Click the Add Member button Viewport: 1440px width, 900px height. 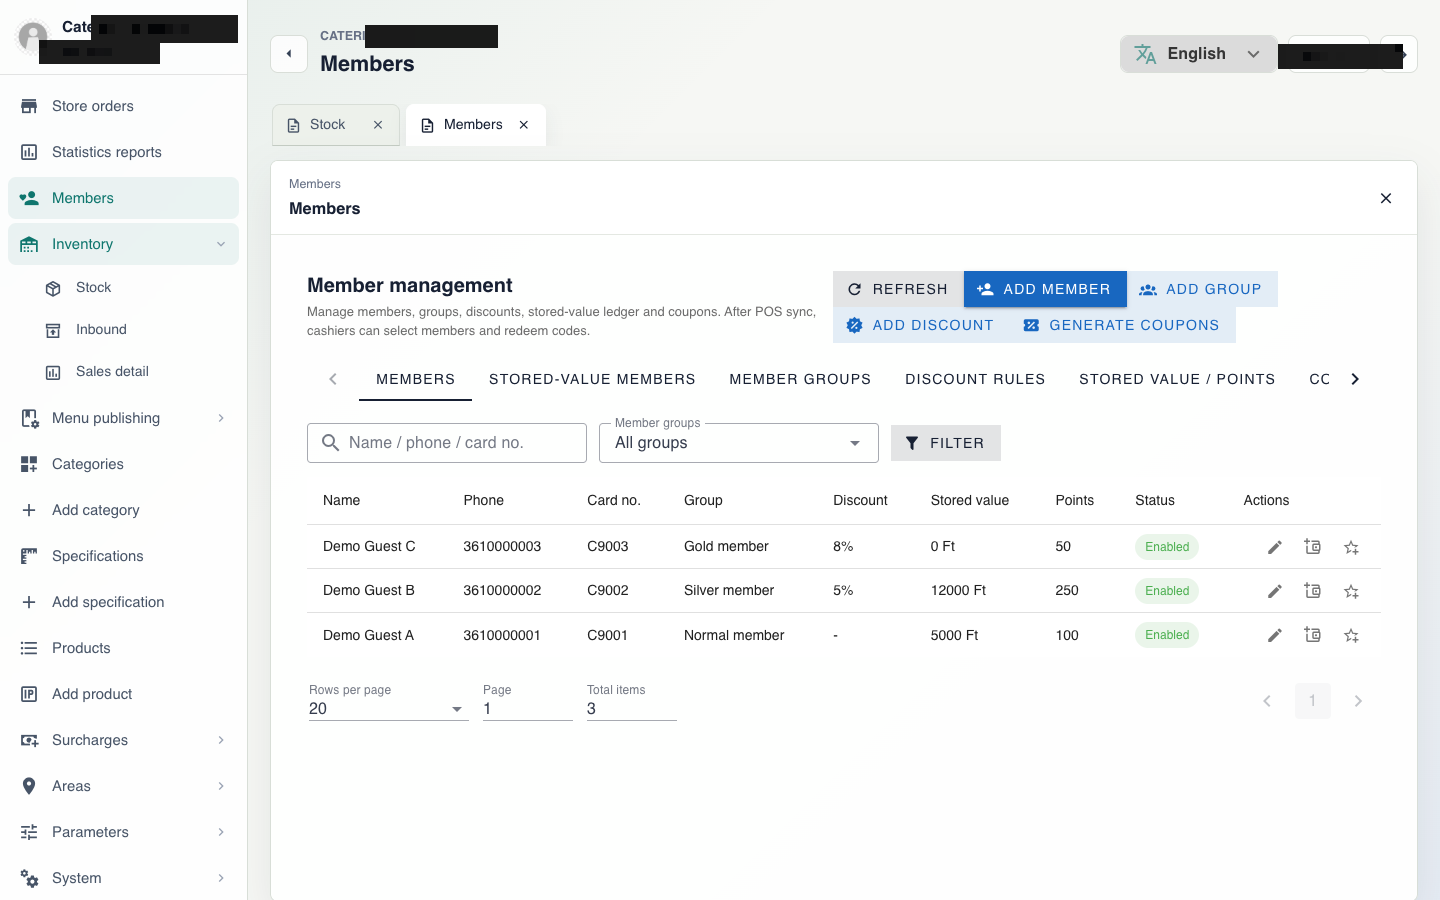[x=1045, y=289]
